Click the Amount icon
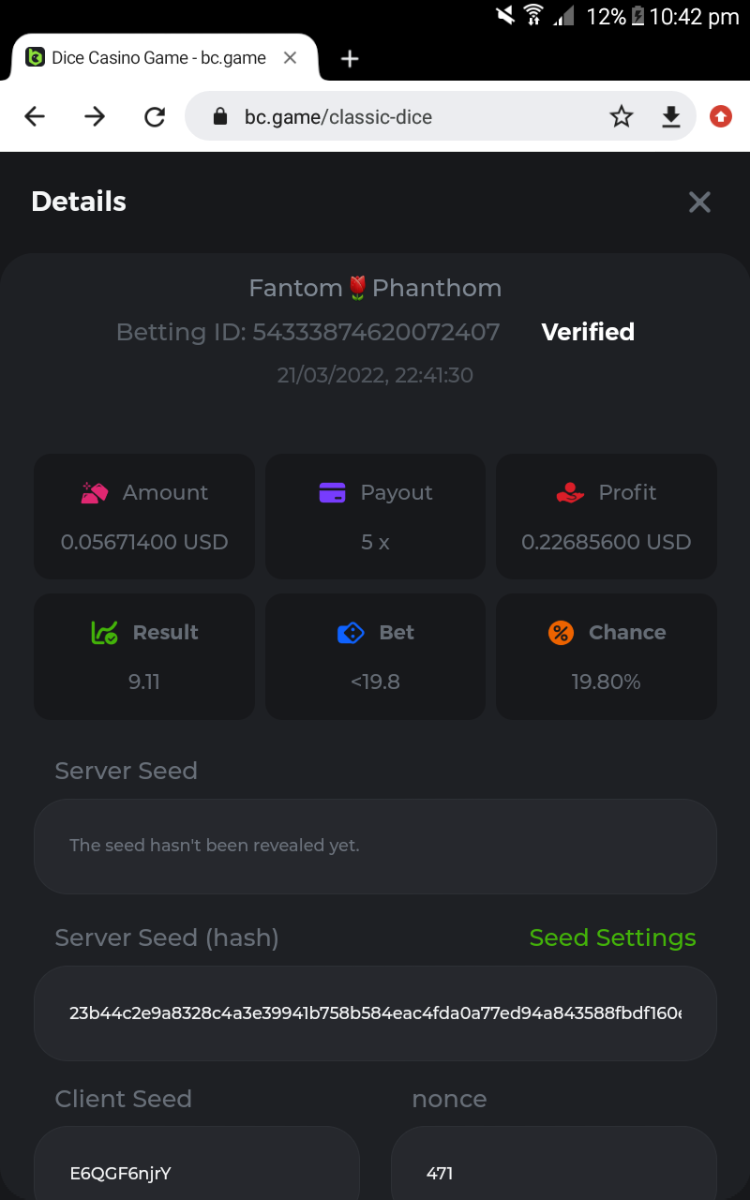 pyautogui.click(x=94, y=493)
